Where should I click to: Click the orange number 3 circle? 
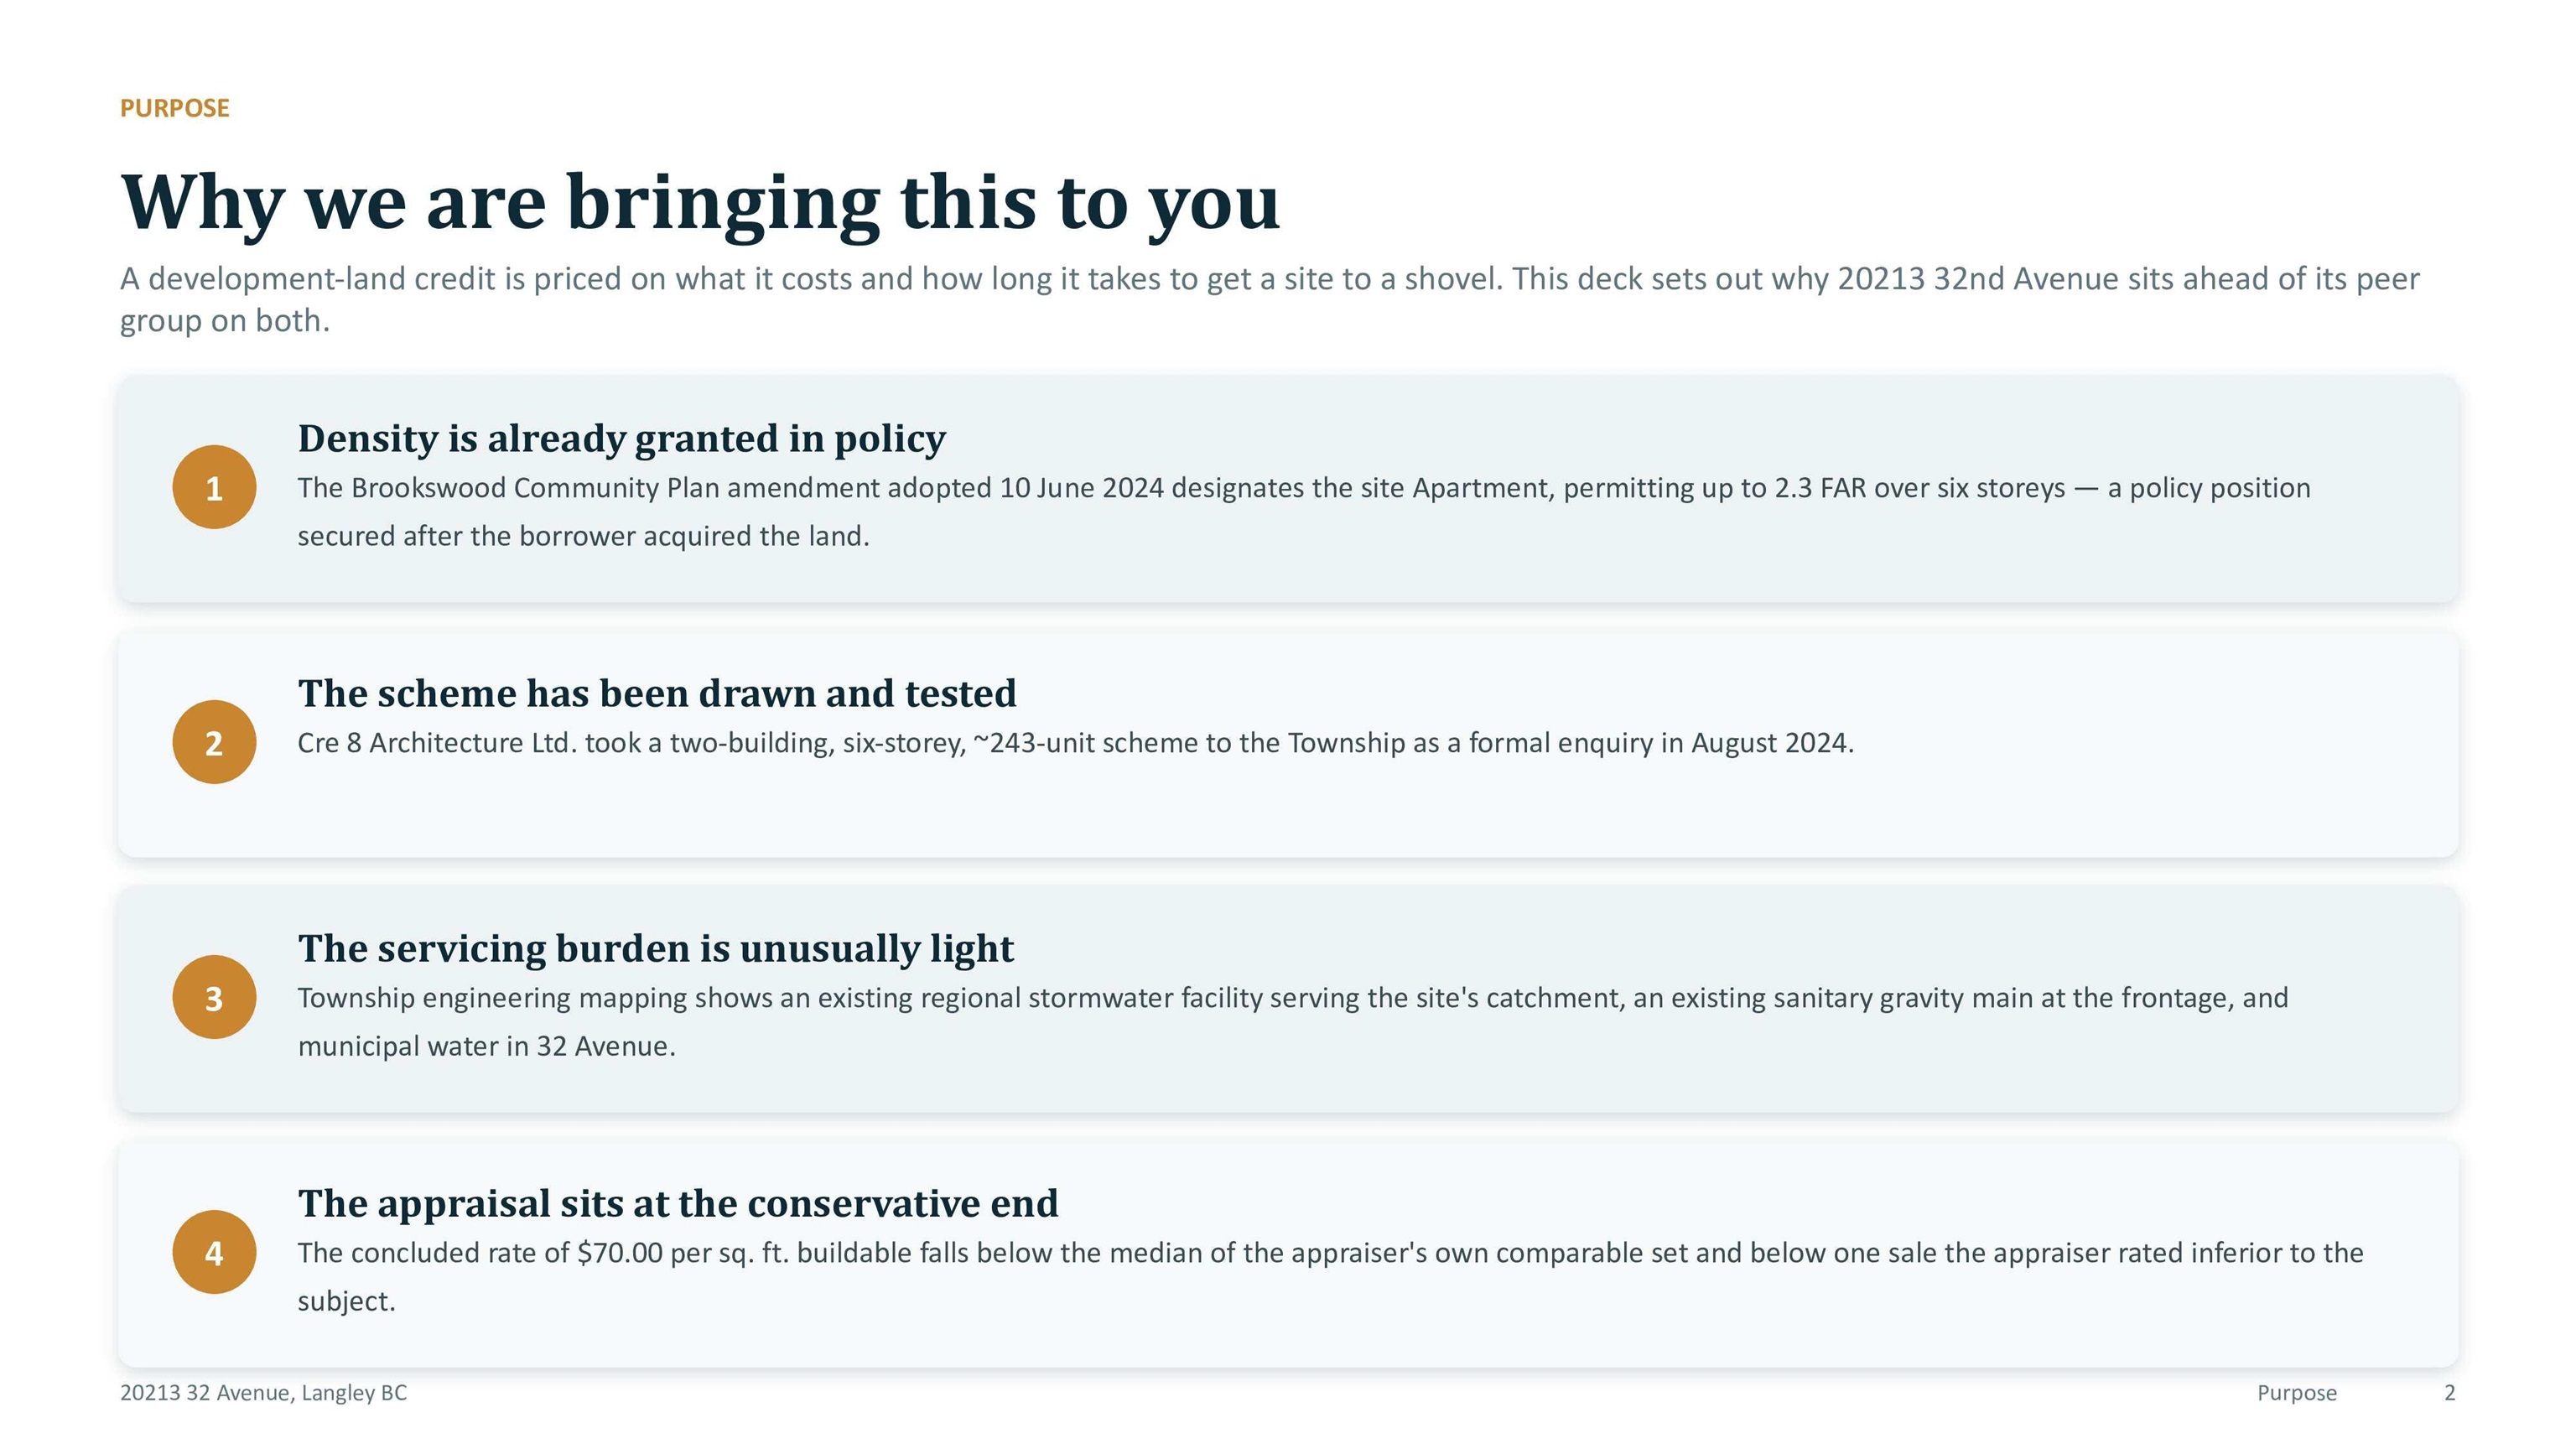214,997
